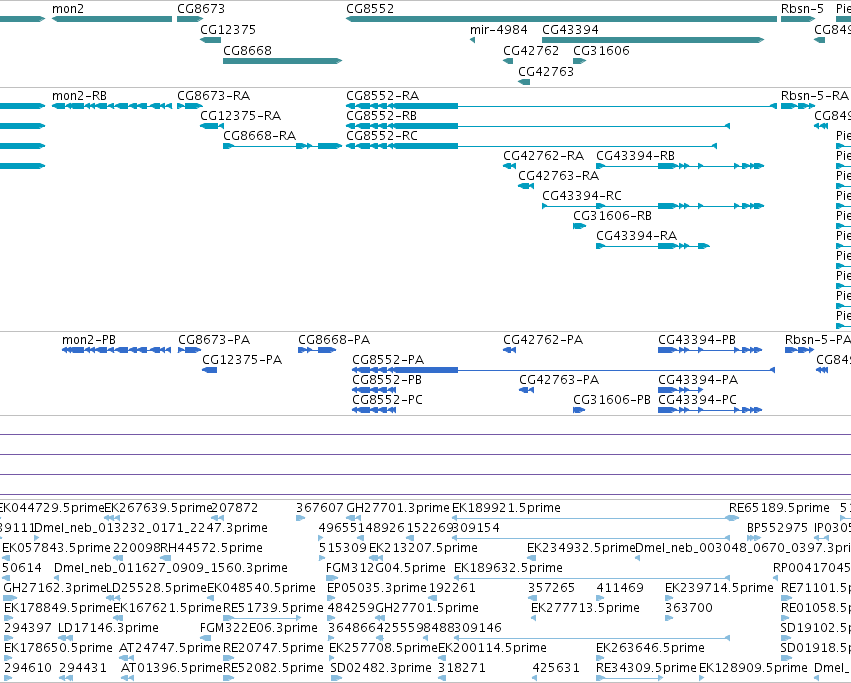Select the CG43394-PC protein label

point(697,400)
